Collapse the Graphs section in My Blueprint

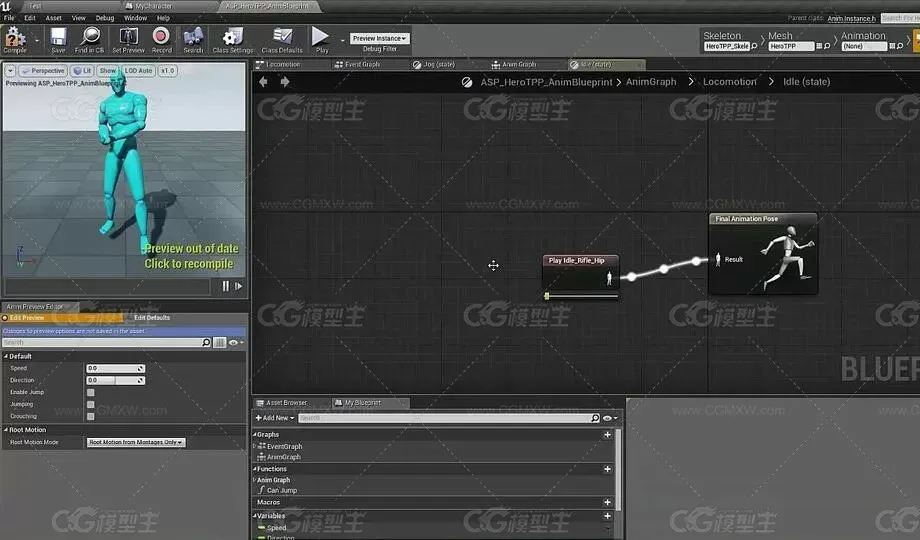(x=255, y=435)
